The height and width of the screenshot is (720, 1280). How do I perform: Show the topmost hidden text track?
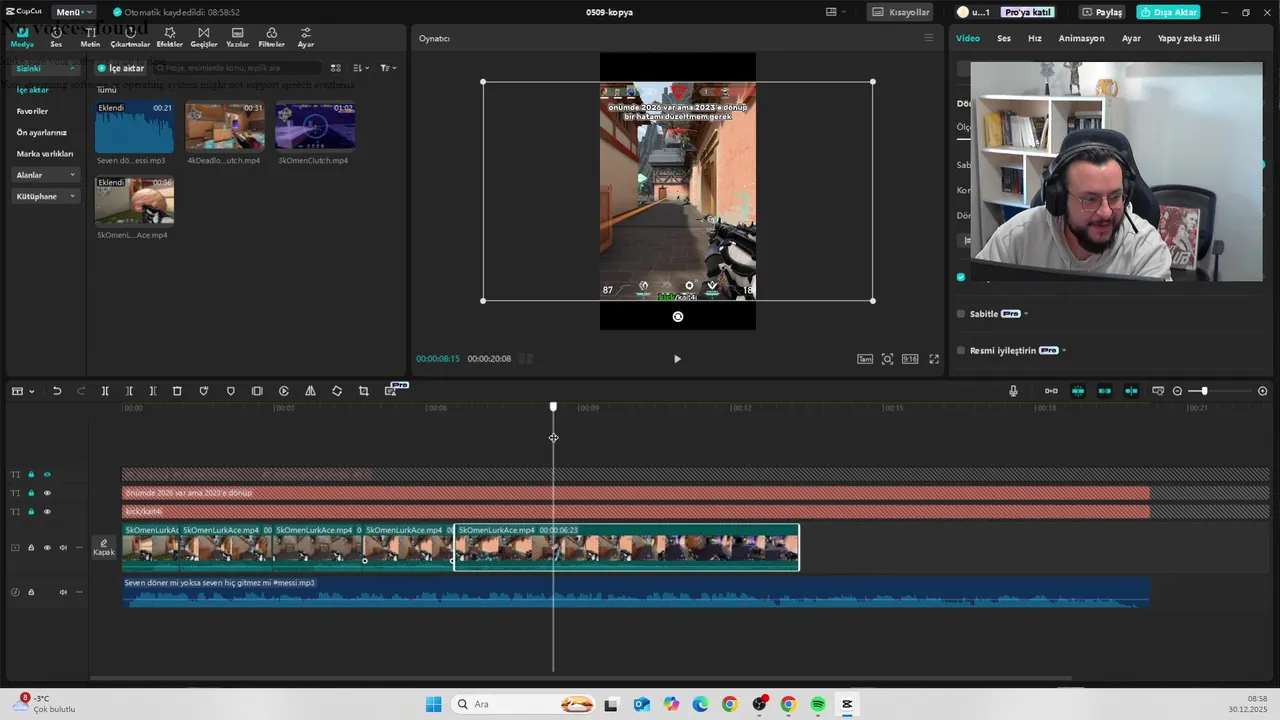tap(47, 474)
